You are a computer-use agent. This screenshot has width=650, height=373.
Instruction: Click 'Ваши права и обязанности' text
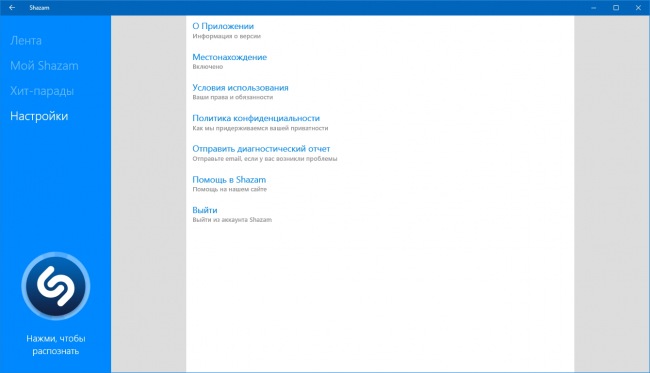coord(233,97)
